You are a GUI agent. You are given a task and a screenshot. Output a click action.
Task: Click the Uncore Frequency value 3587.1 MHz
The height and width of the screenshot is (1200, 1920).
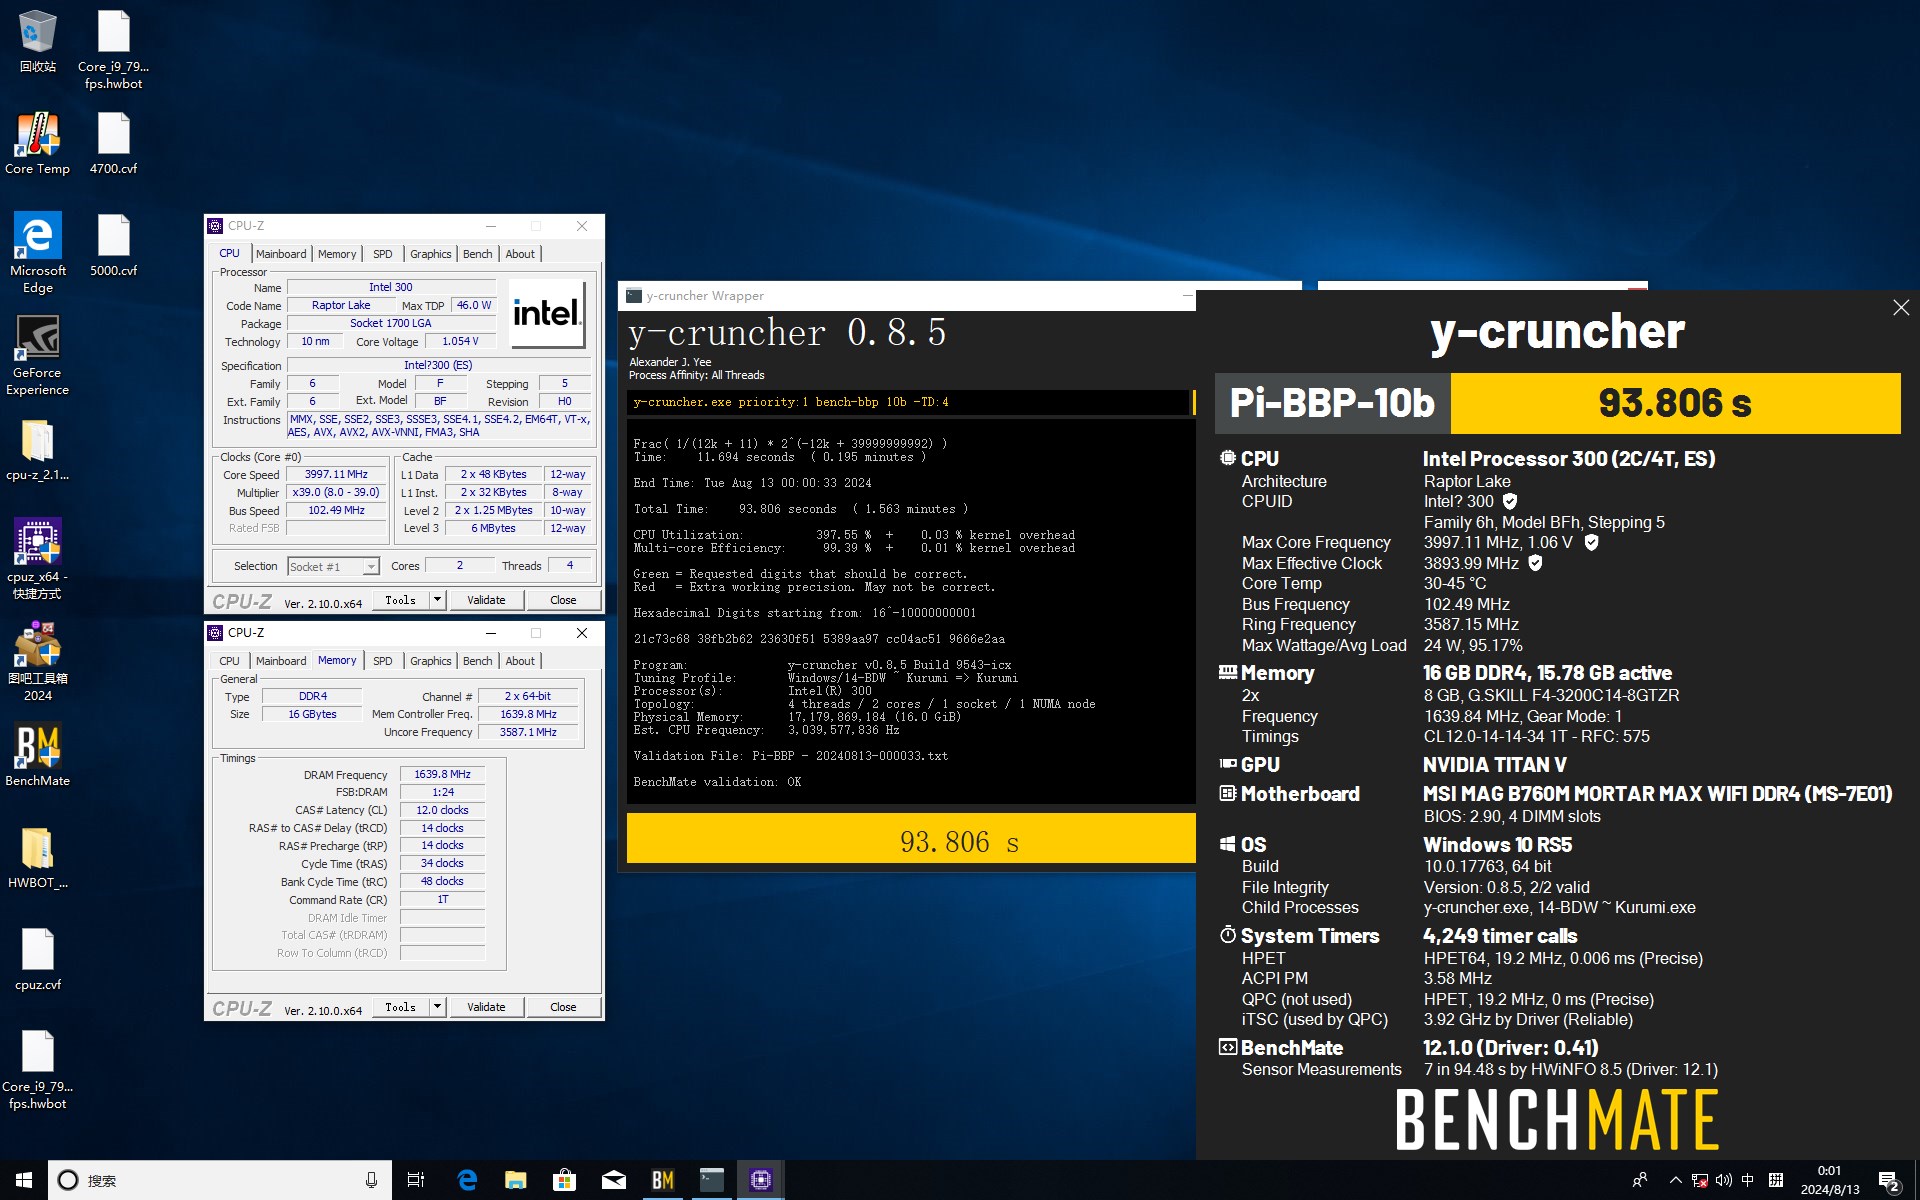[528, 732]
